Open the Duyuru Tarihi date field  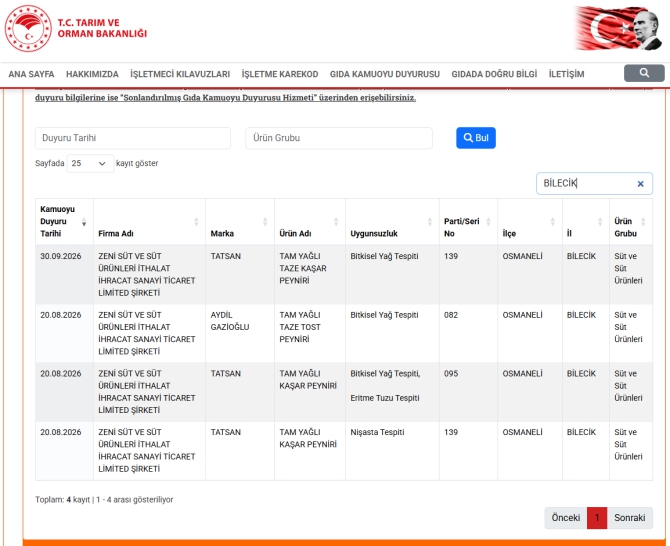pyautogui.click(x=133, y=138)
